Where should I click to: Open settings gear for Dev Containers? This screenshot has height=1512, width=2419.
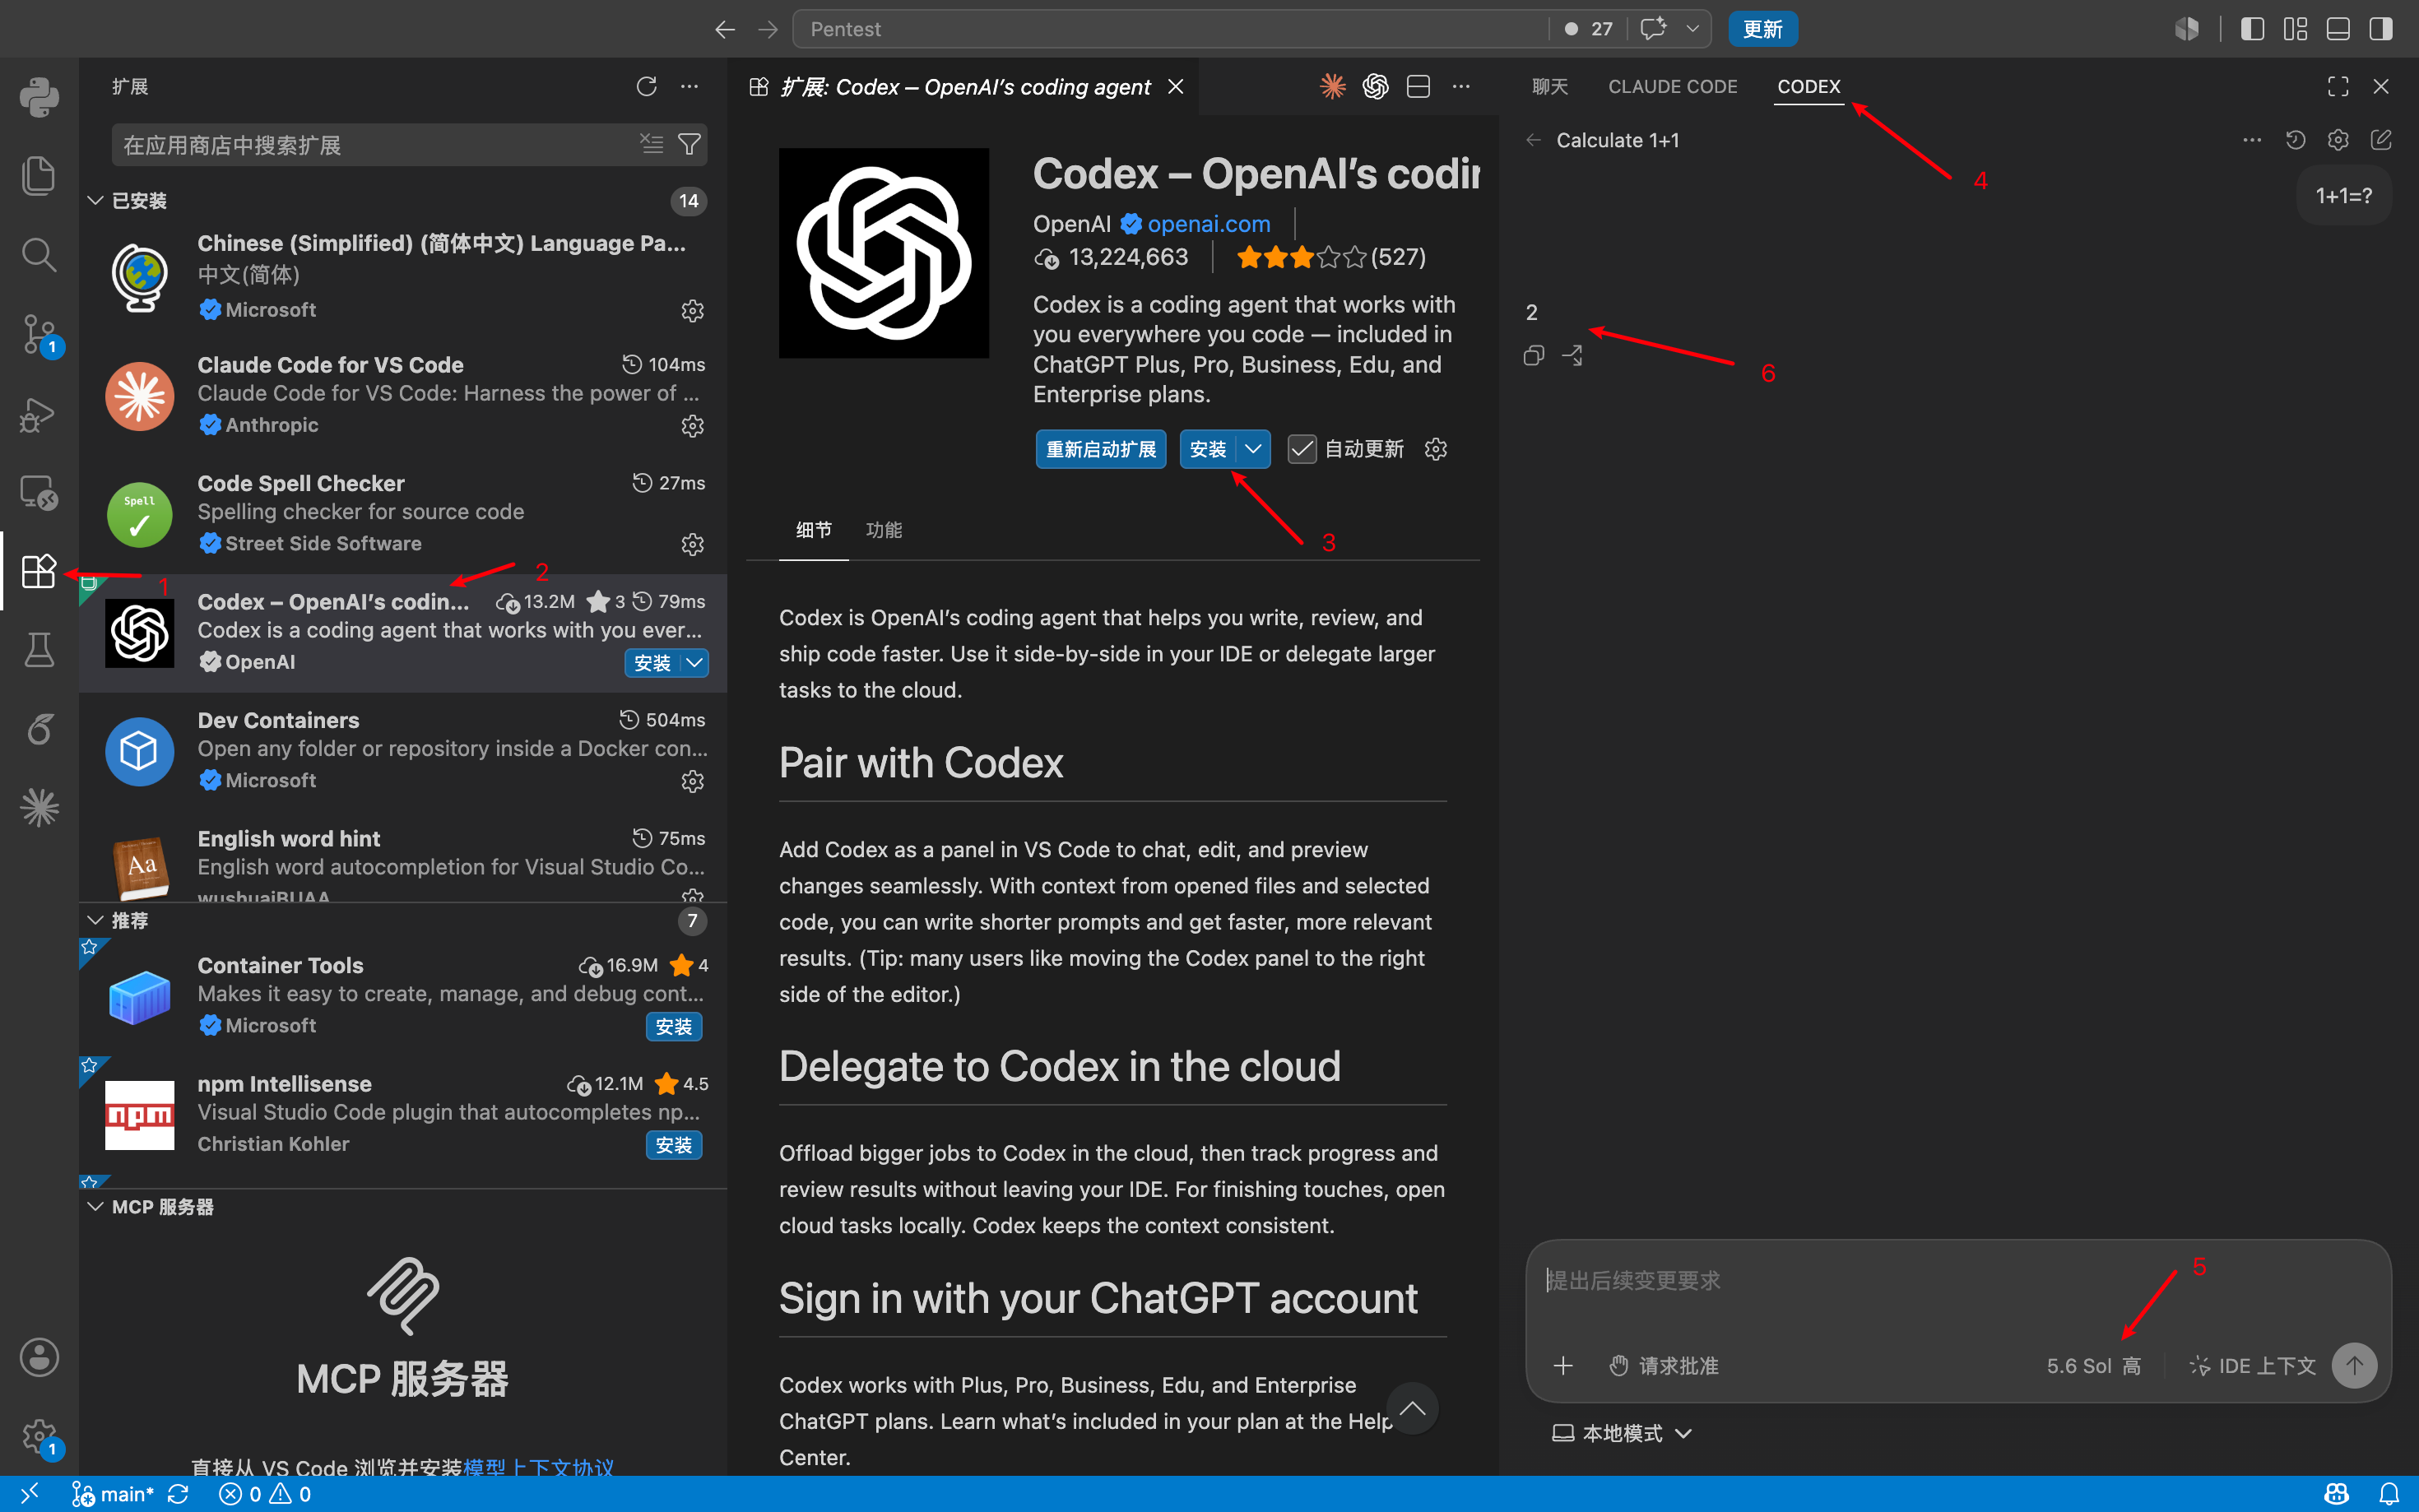(x=692, y=781)
